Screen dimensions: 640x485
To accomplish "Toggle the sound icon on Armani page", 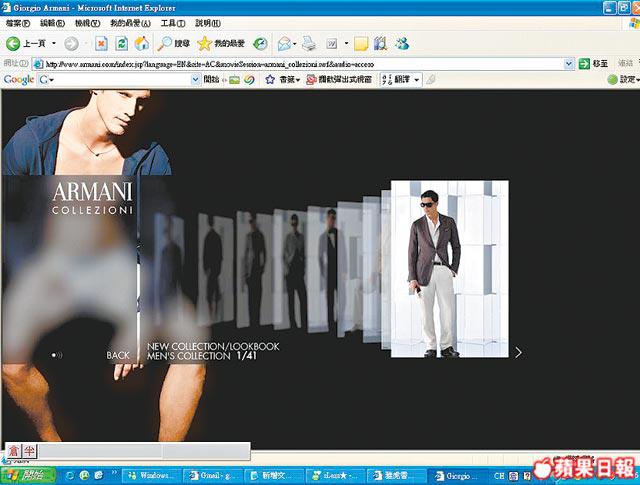I will pos(57,355).
